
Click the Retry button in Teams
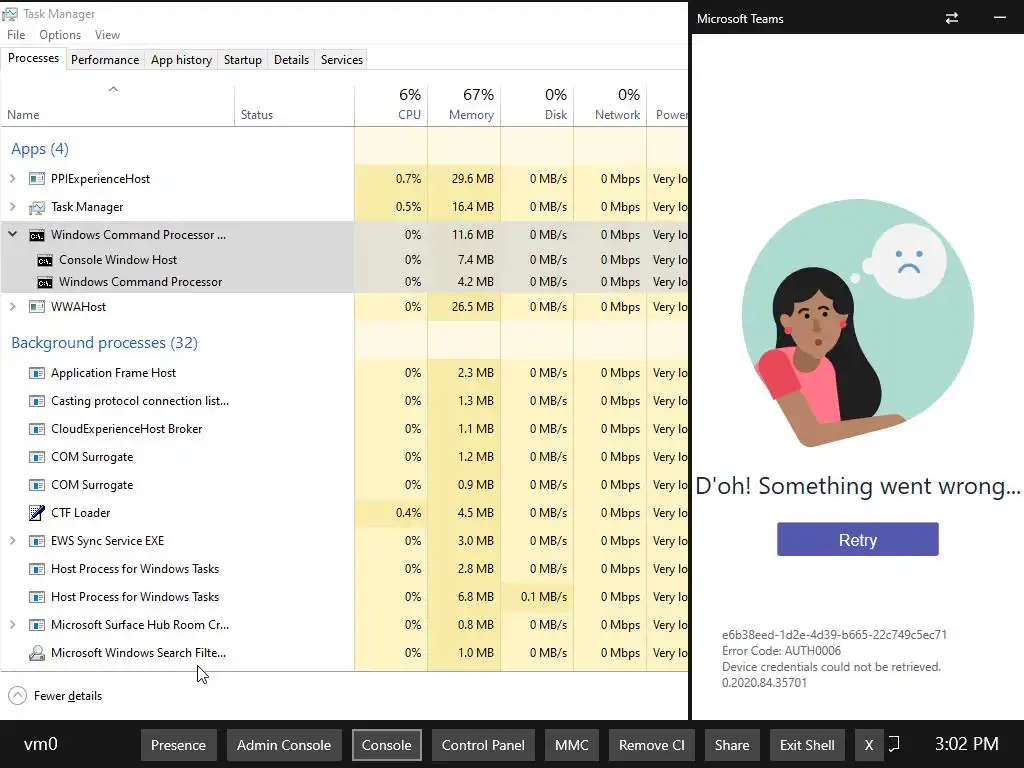tap(857, 539)
